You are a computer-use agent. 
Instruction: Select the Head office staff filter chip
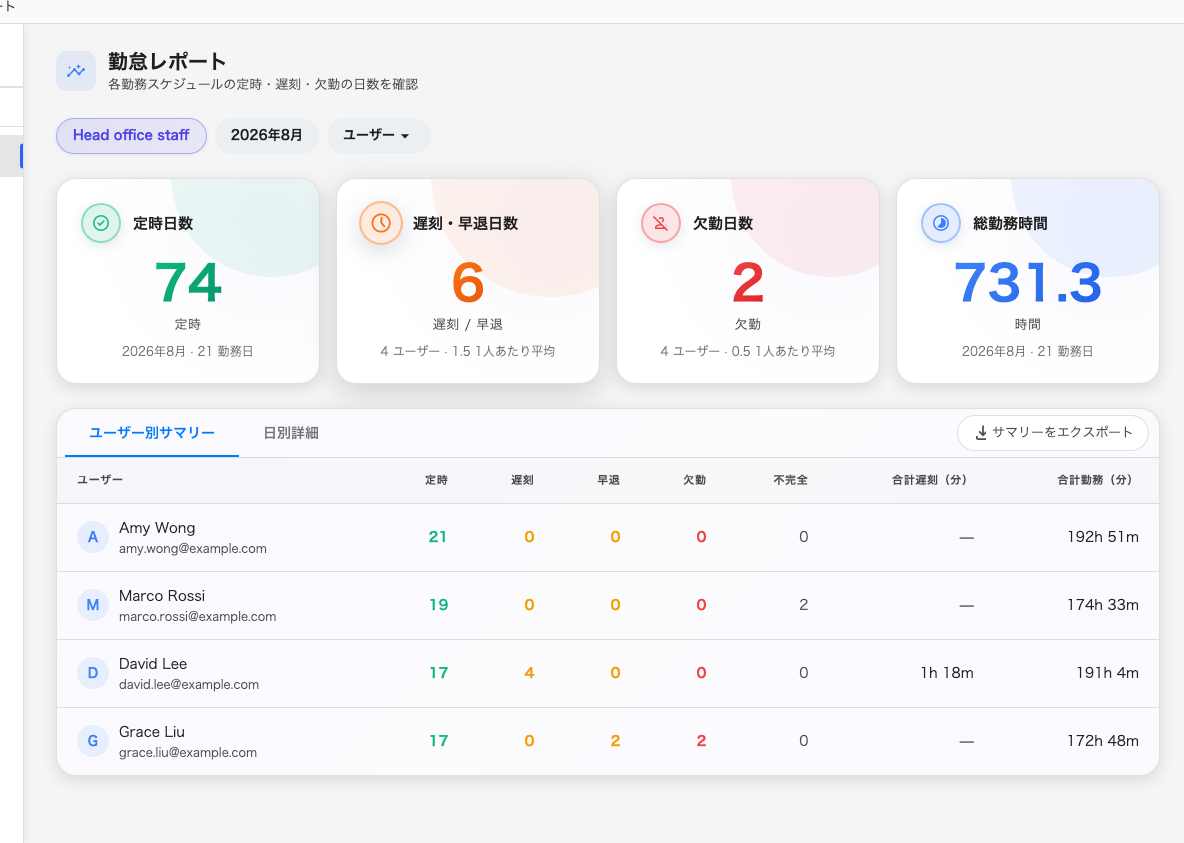point(131,135)
